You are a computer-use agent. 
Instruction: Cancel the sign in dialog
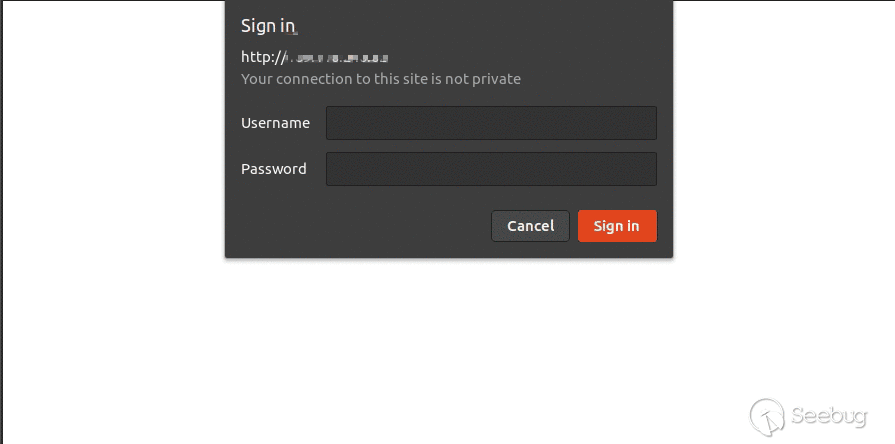tap(530, 226)
